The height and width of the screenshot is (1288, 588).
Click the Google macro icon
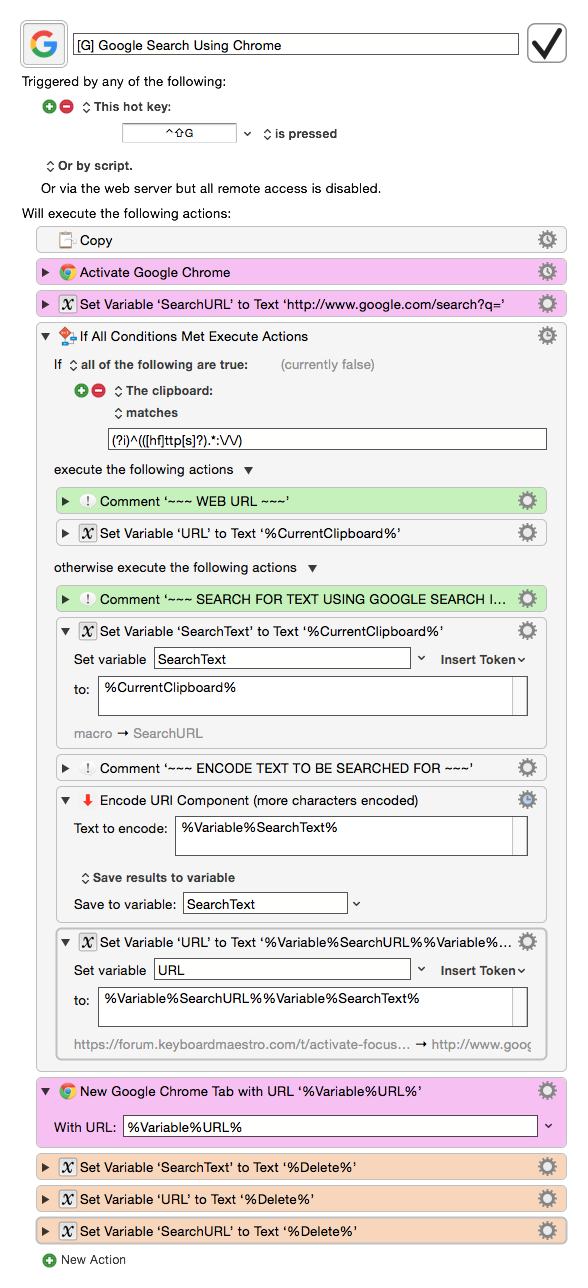coord(45,44)
